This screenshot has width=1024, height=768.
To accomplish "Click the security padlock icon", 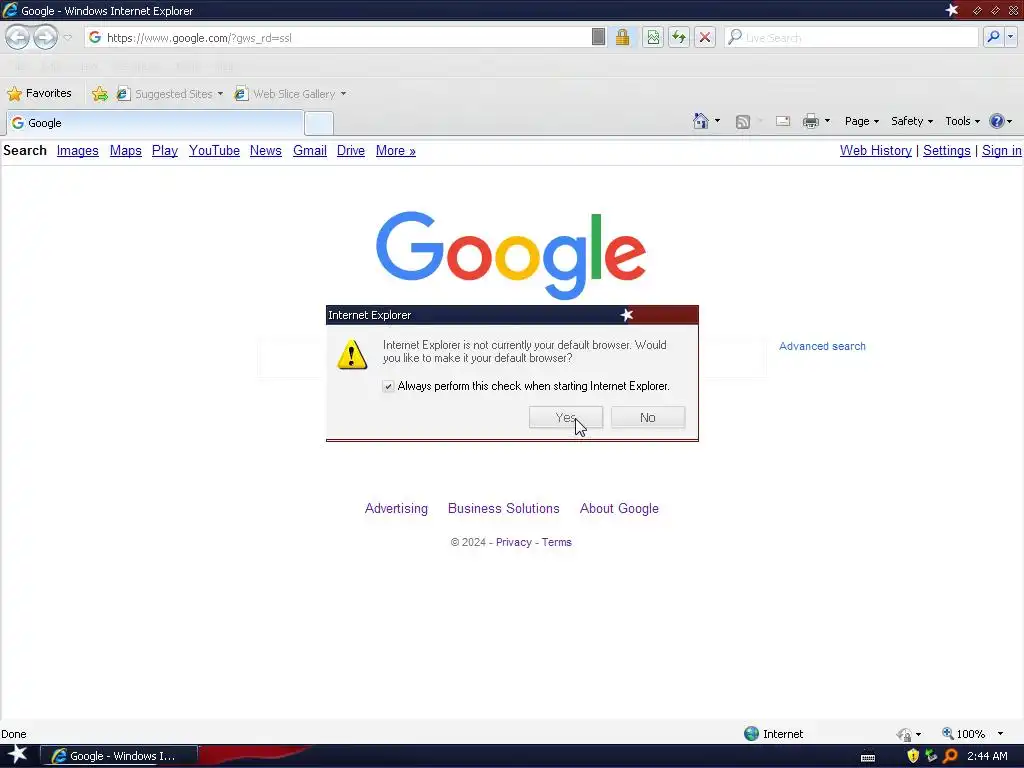I will pyautogui.click(x=622, y=37).
